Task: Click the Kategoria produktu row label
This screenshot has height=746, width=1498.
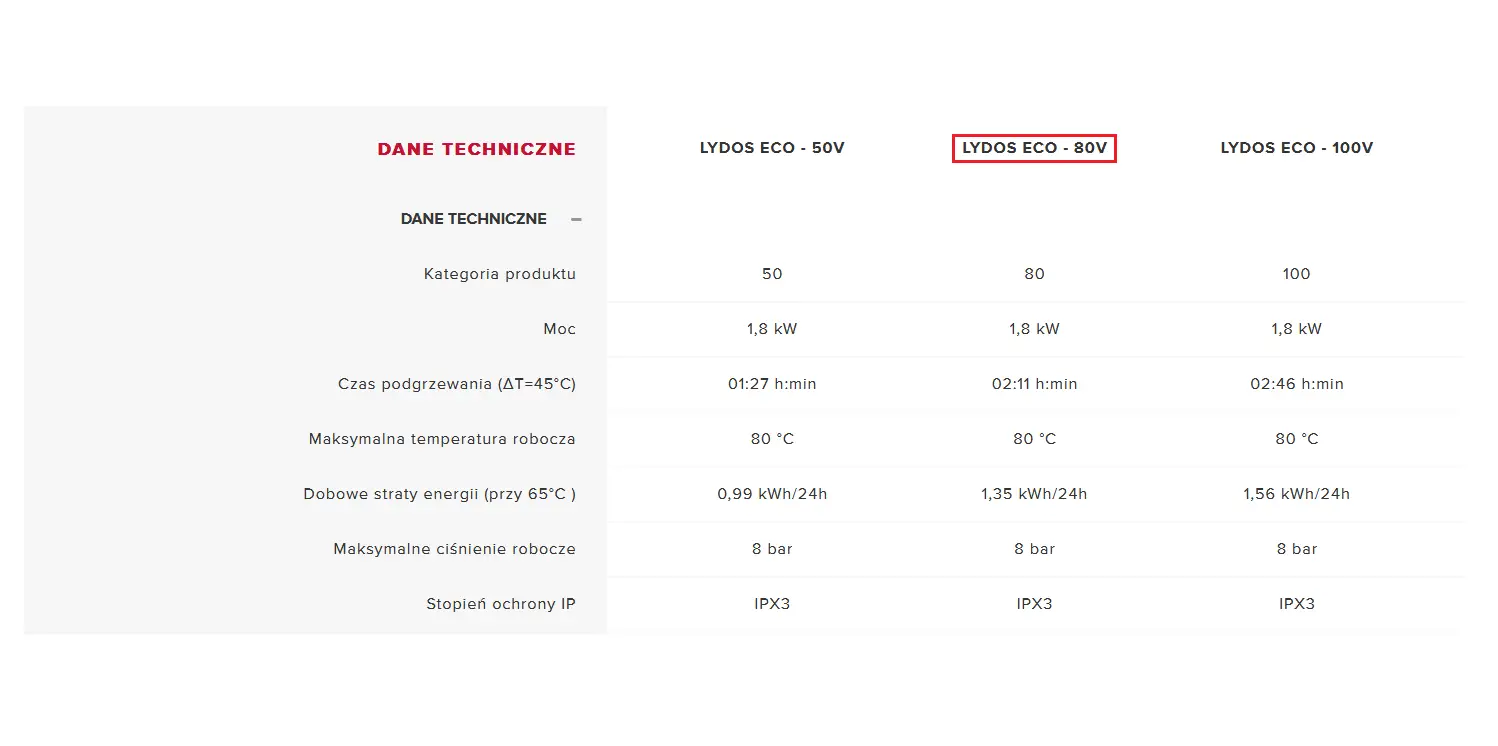Action: (x=500, y=274)
